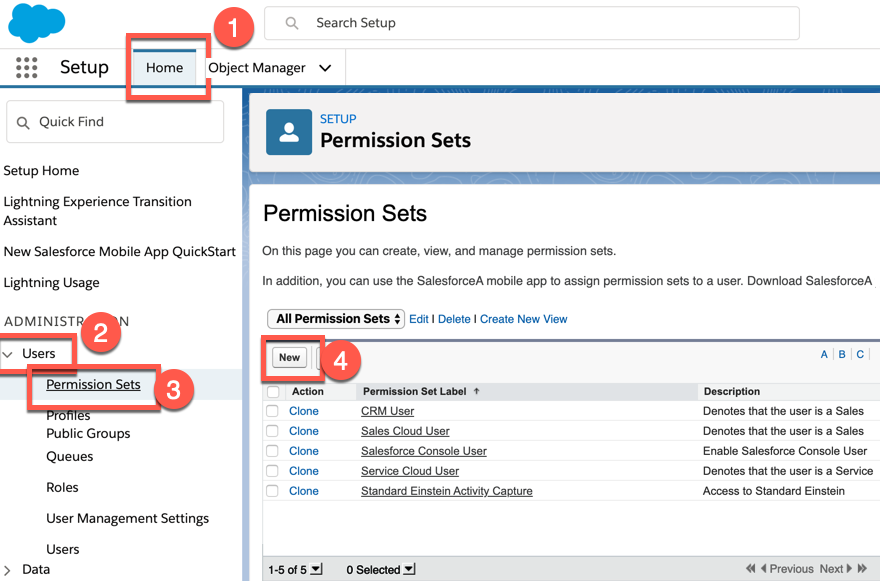This screenshot has width=880, height=581.
Task: Open the Salesforce Console User permission set
Action: click(x=424, y=451)
